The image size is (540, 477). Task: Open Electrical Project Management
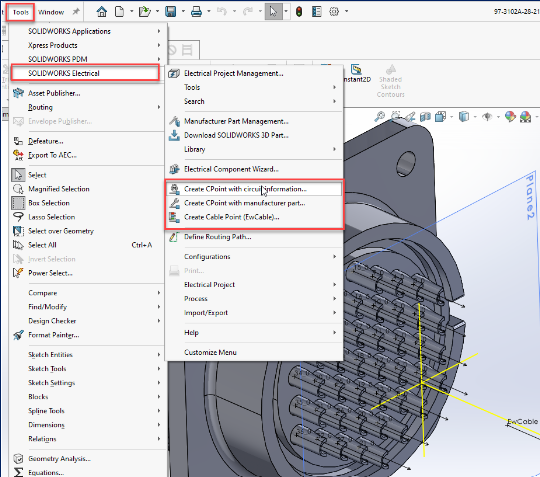(x=254, y=73)
